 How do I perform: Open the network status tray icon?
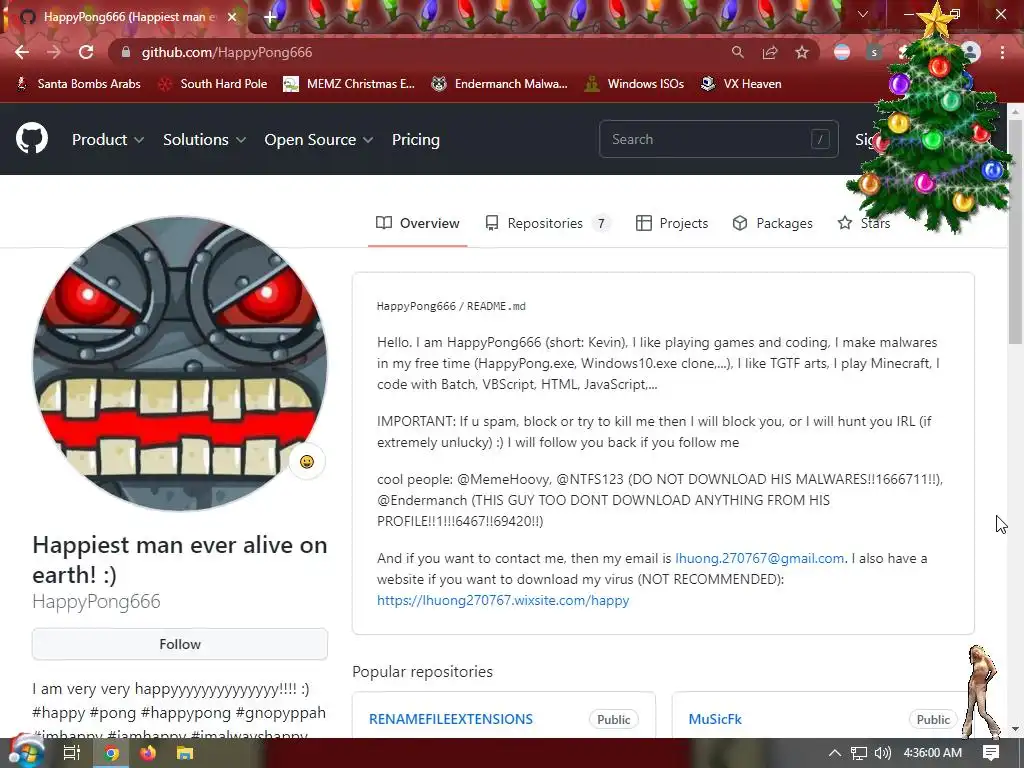coord(859,753)
